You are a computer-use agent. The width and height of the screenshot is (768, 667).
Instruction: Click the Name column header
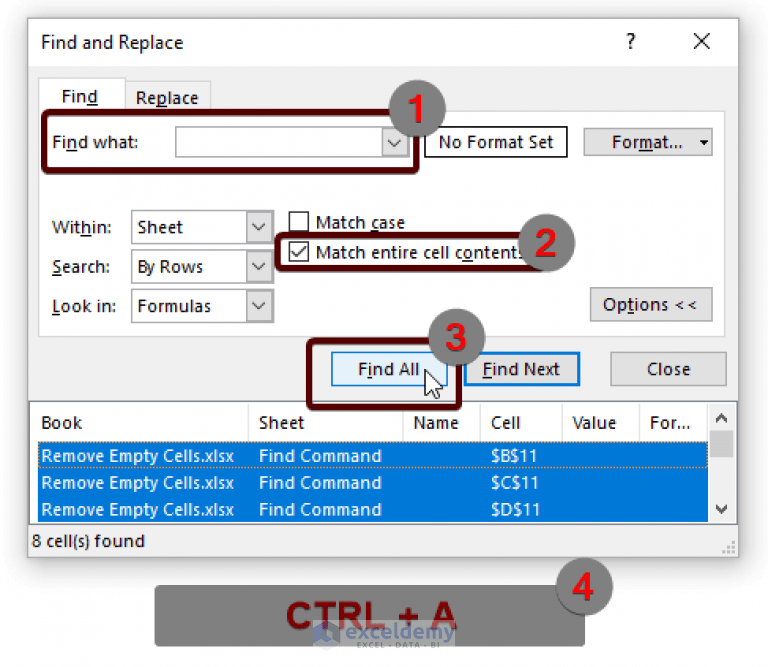coord(441,423)
